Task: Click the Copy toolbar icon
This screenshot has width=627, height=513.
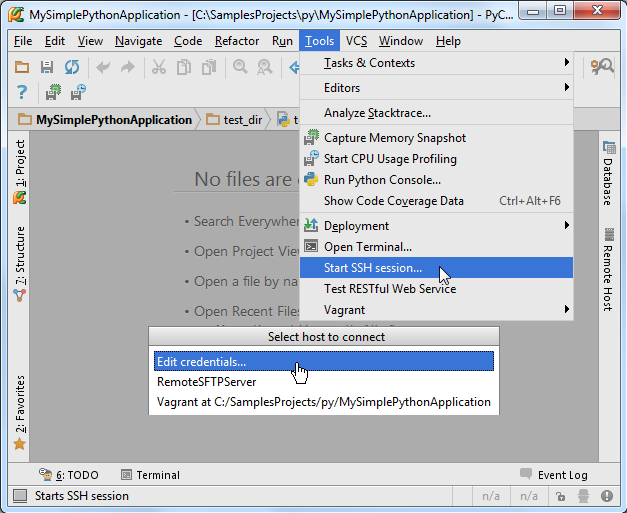Action: tap(184, 67)
